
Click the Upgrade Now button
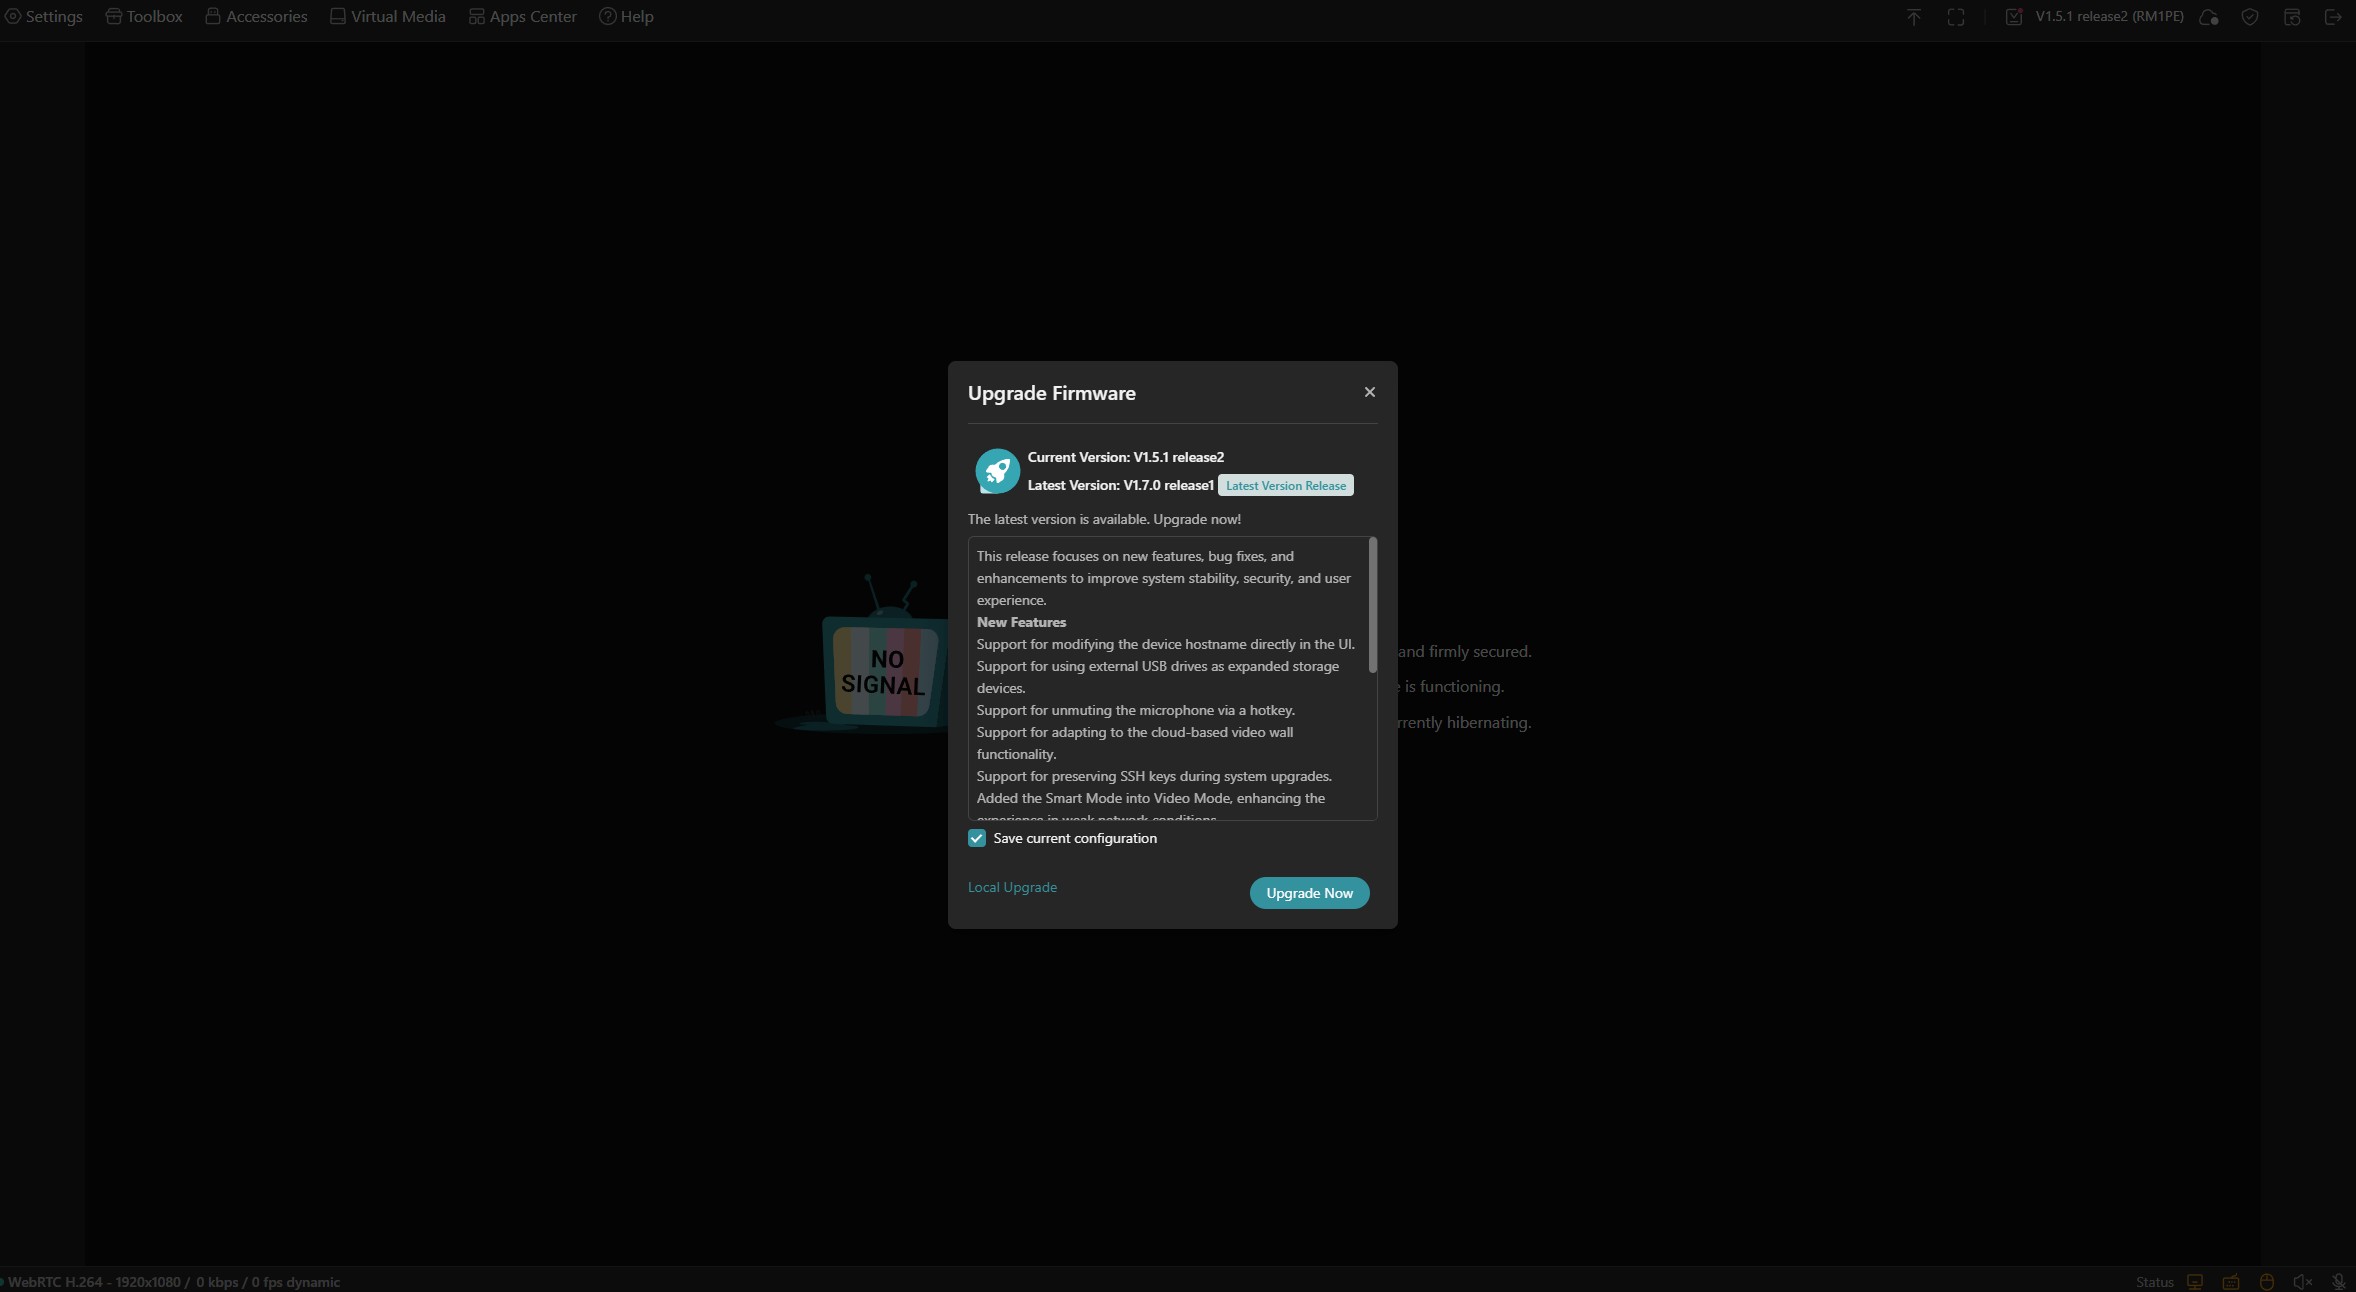[1309, 893]
